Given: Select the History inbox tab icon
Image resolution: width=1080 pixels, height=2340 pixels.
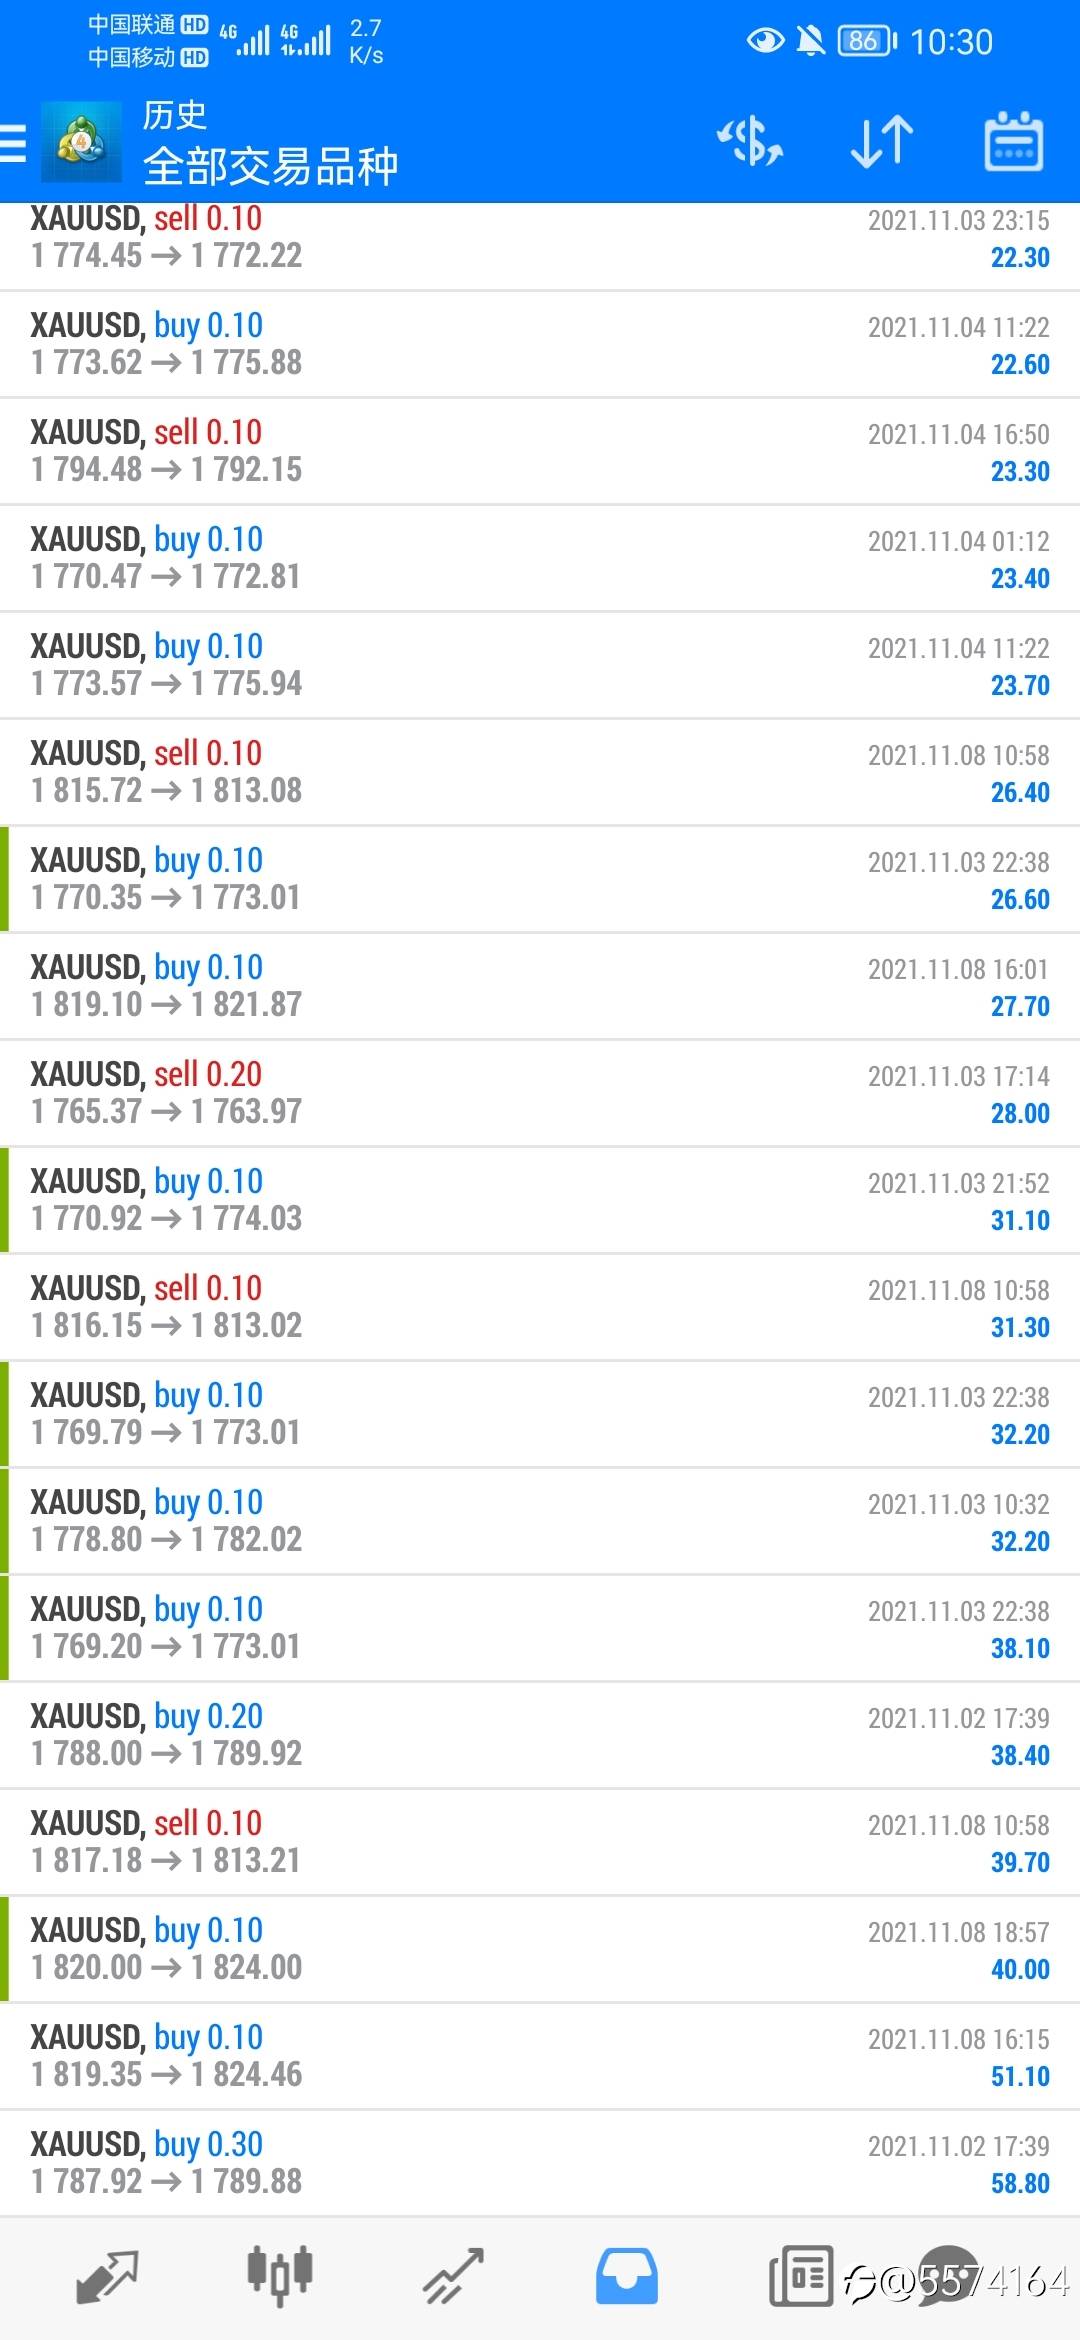Looking at the screenshot, I should pyautogui.click(x=627, y=2277).
